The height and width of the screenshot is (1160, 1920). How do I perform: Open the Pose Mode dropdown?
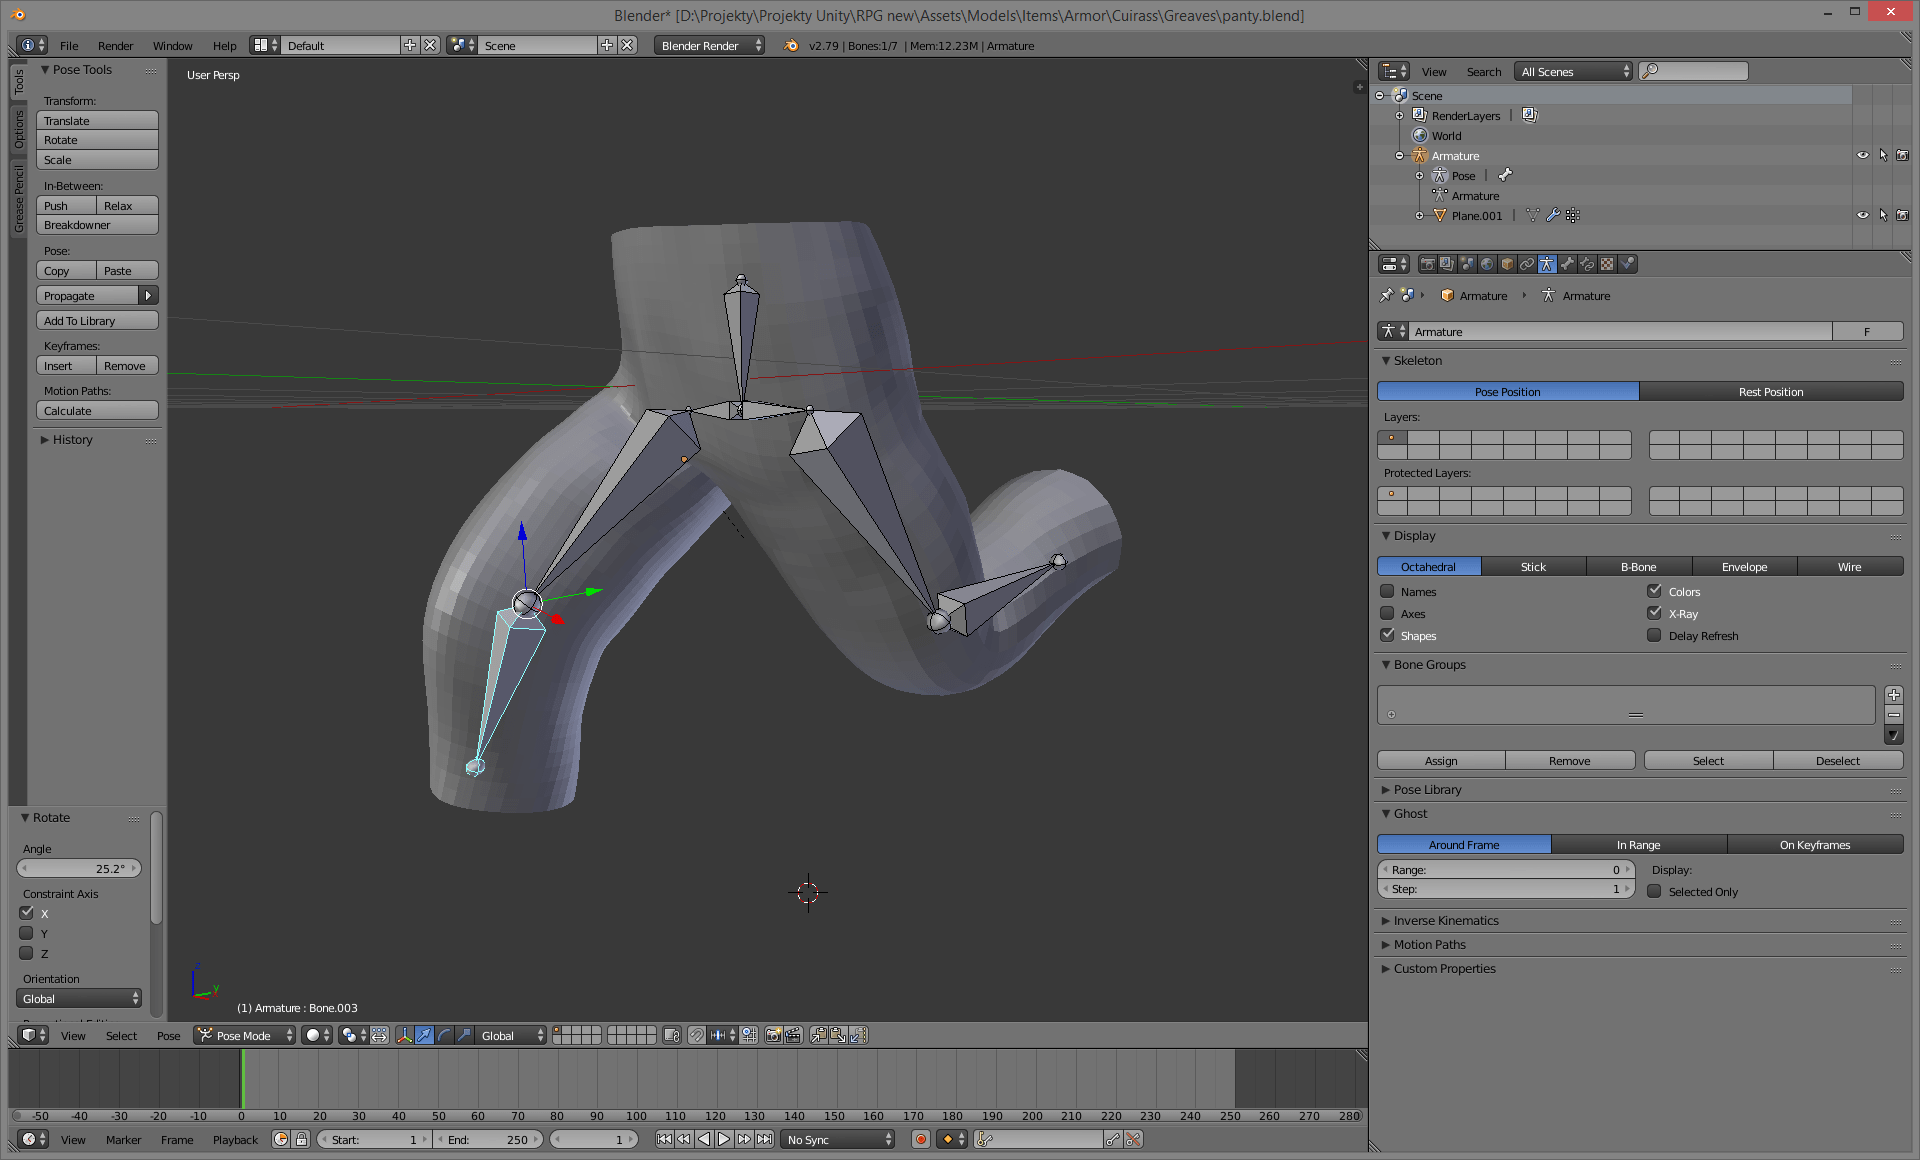pyautogui.click(x=243, y=1035)
